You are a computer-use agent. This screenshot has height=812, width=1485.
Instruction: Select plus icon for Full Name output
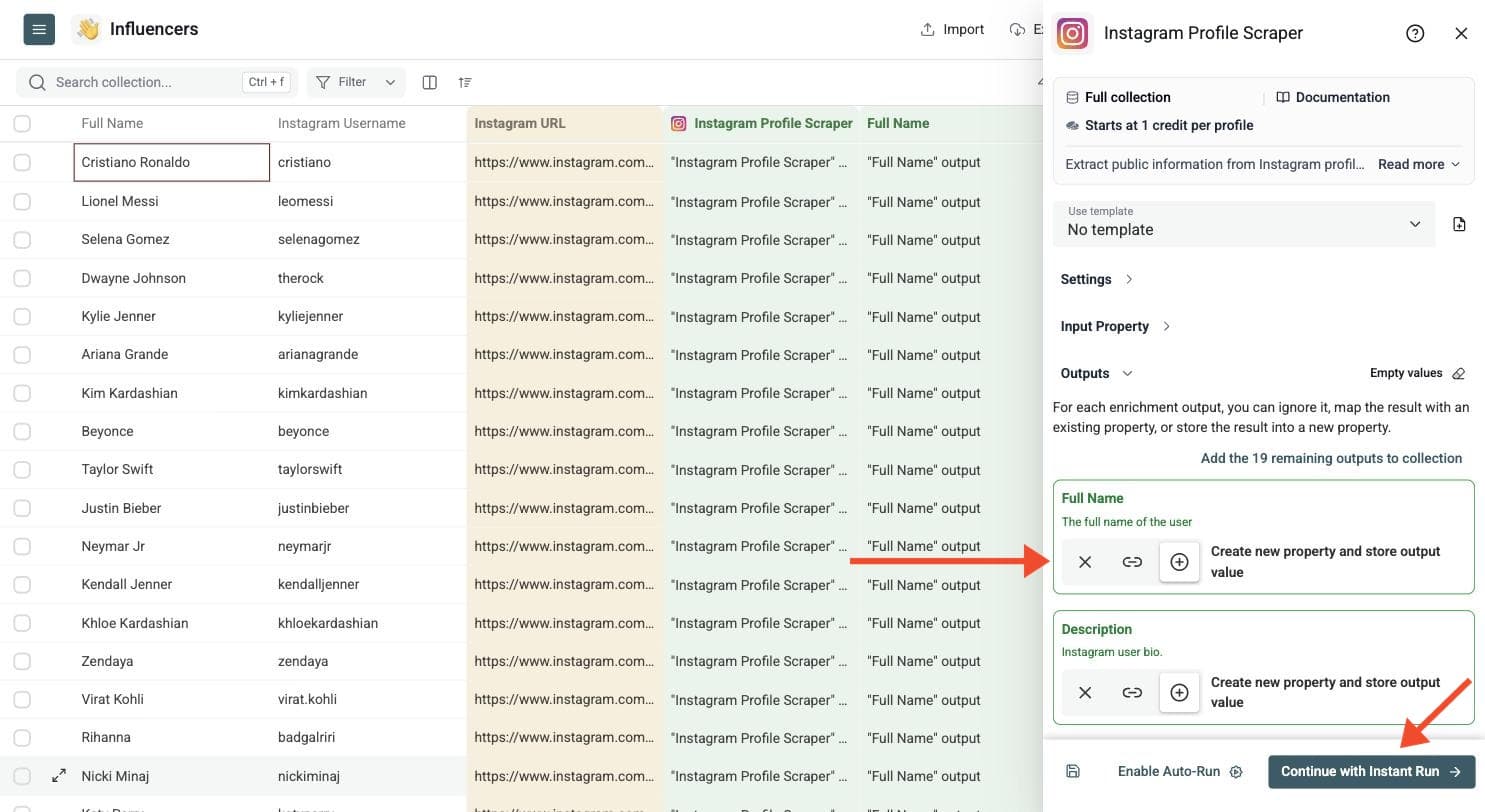[x=1179, y=562]
